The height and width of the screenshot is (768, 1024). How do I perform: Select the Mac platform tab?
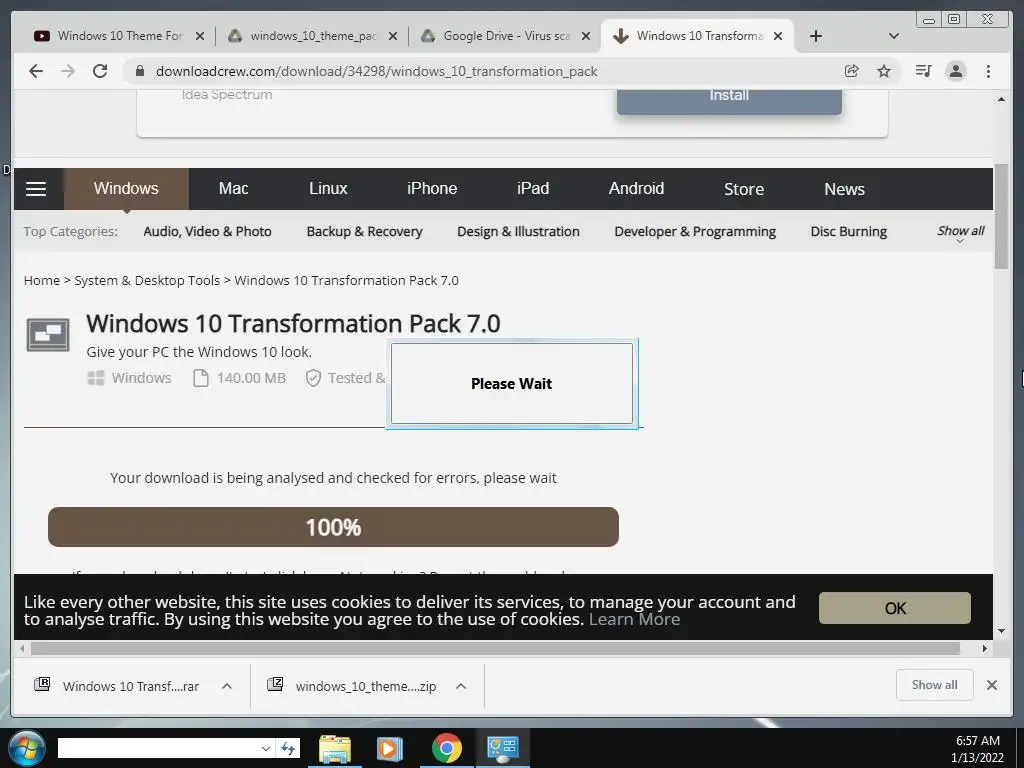coord(233,189)
